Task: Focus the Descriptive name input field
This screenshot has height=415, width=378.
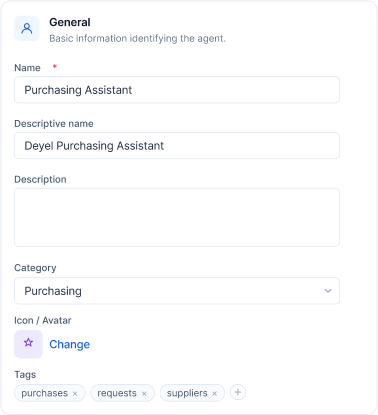Action: click(x=177, y=146)
